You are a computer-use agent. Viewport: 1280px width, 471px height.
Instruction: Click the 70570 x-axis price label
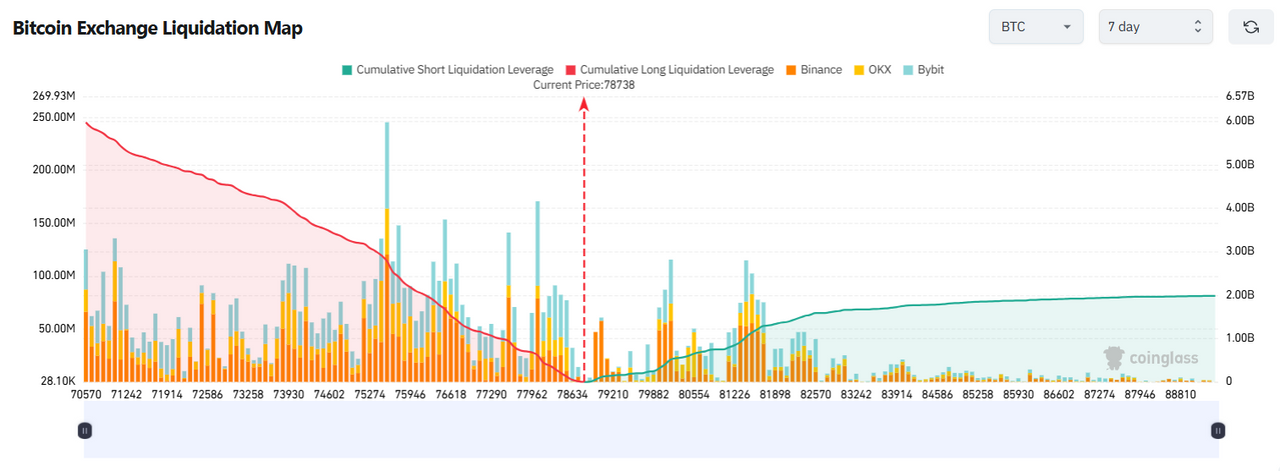tap(86, 395)
